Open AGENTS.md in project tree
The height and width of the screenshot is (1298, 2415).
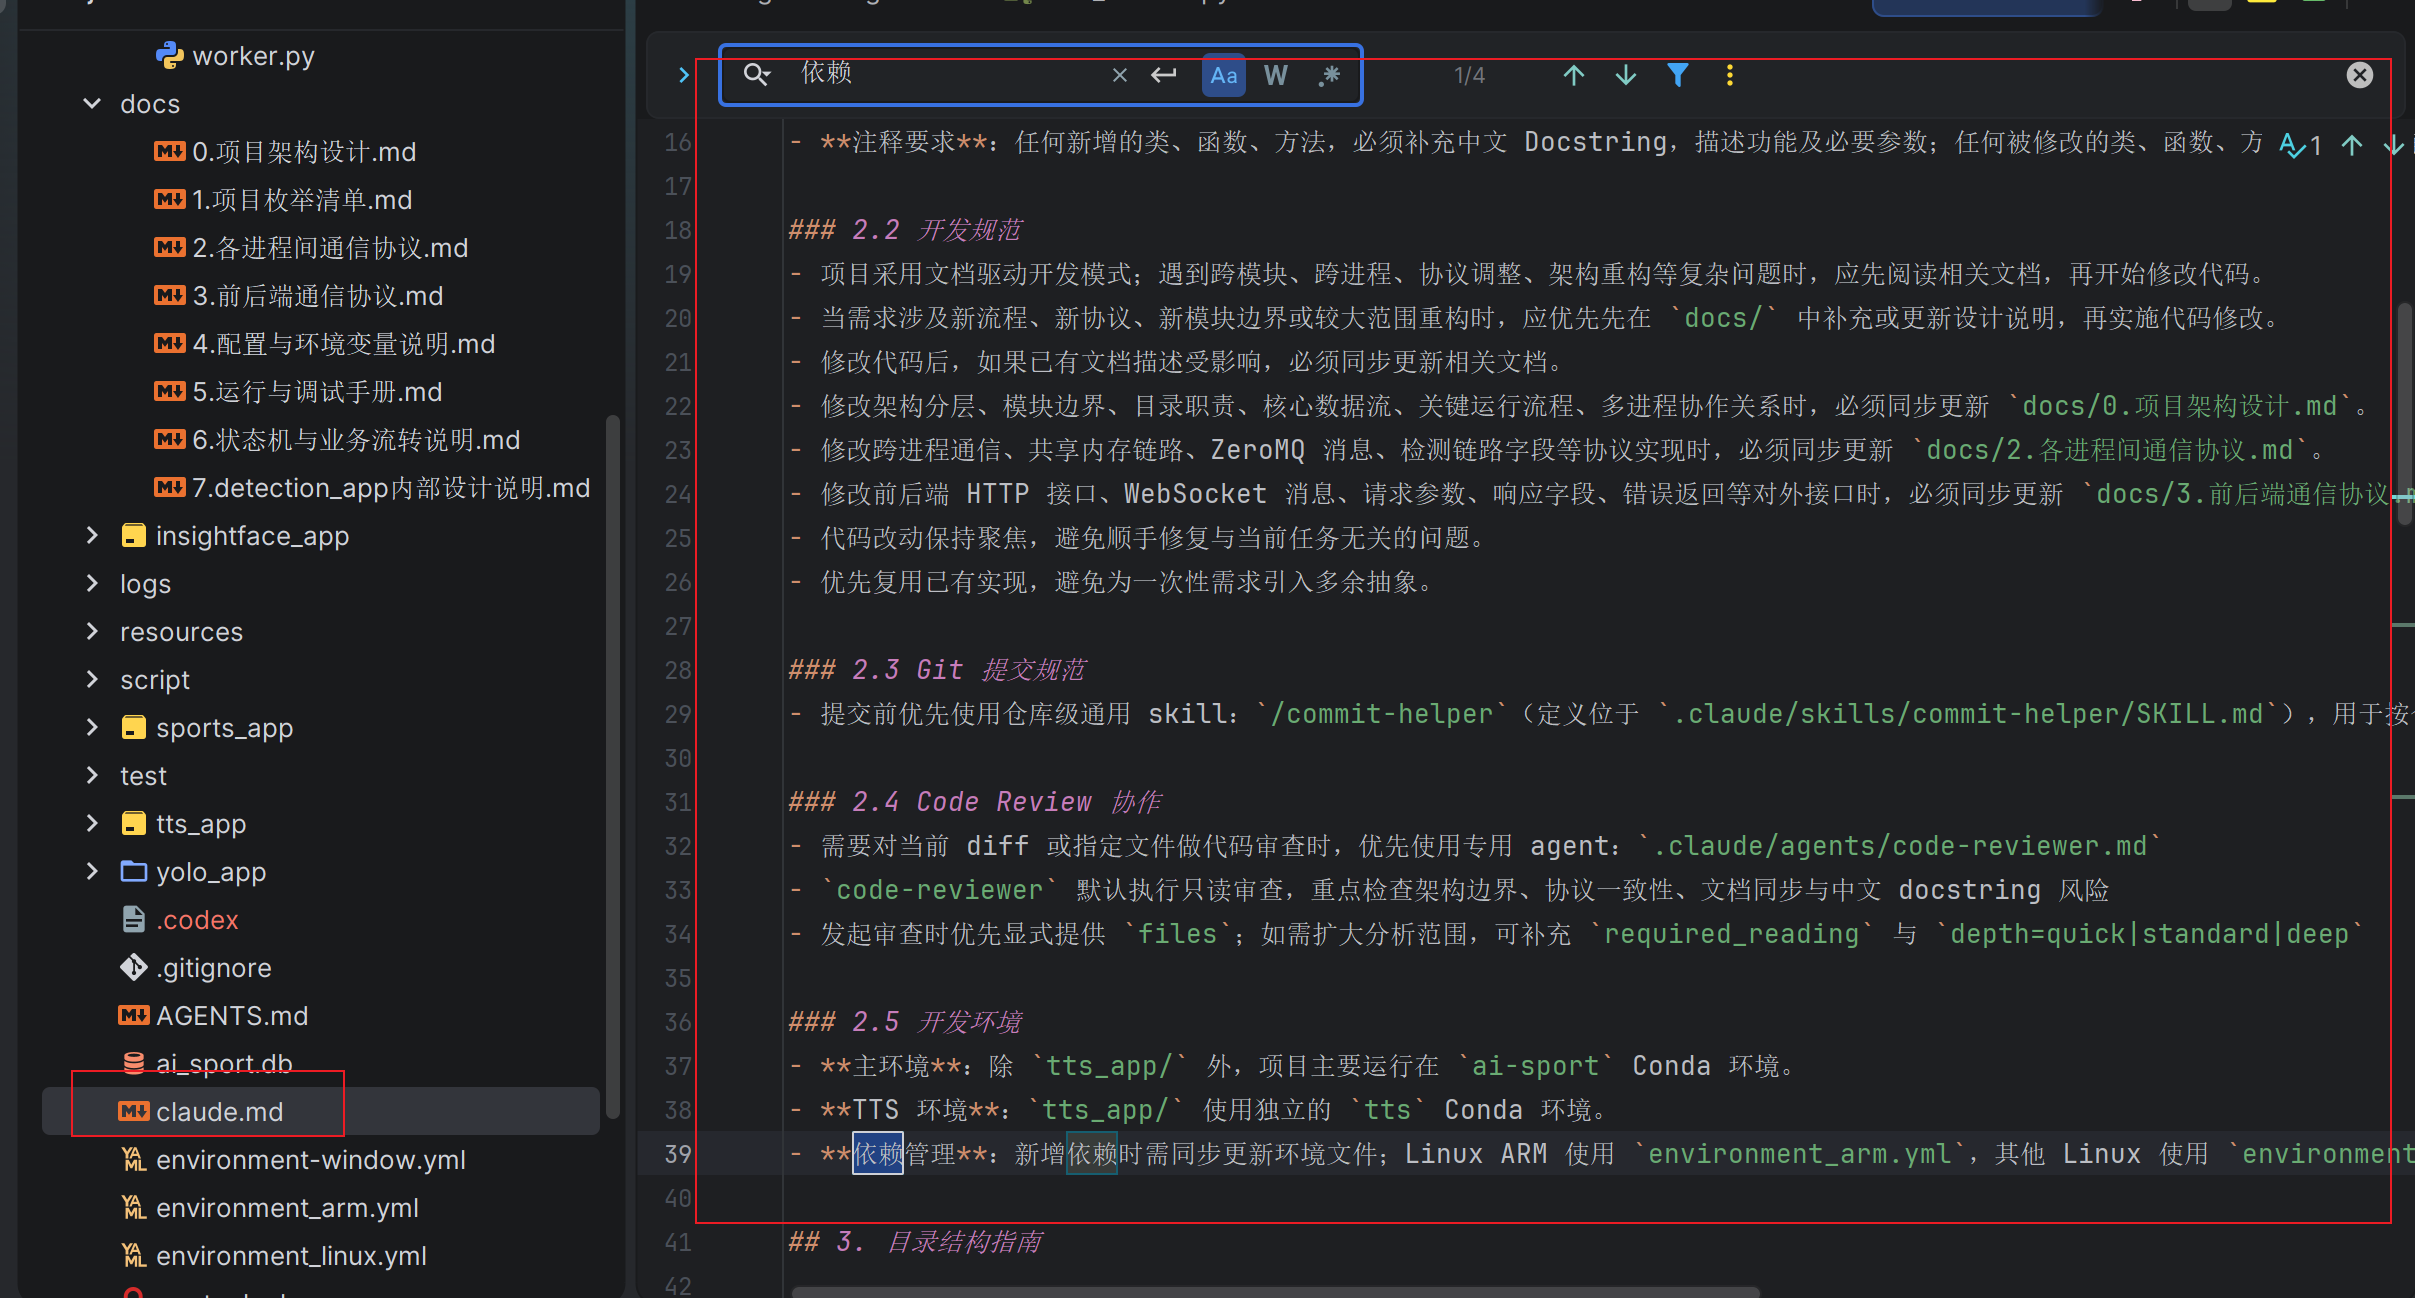pos(231,1016)
